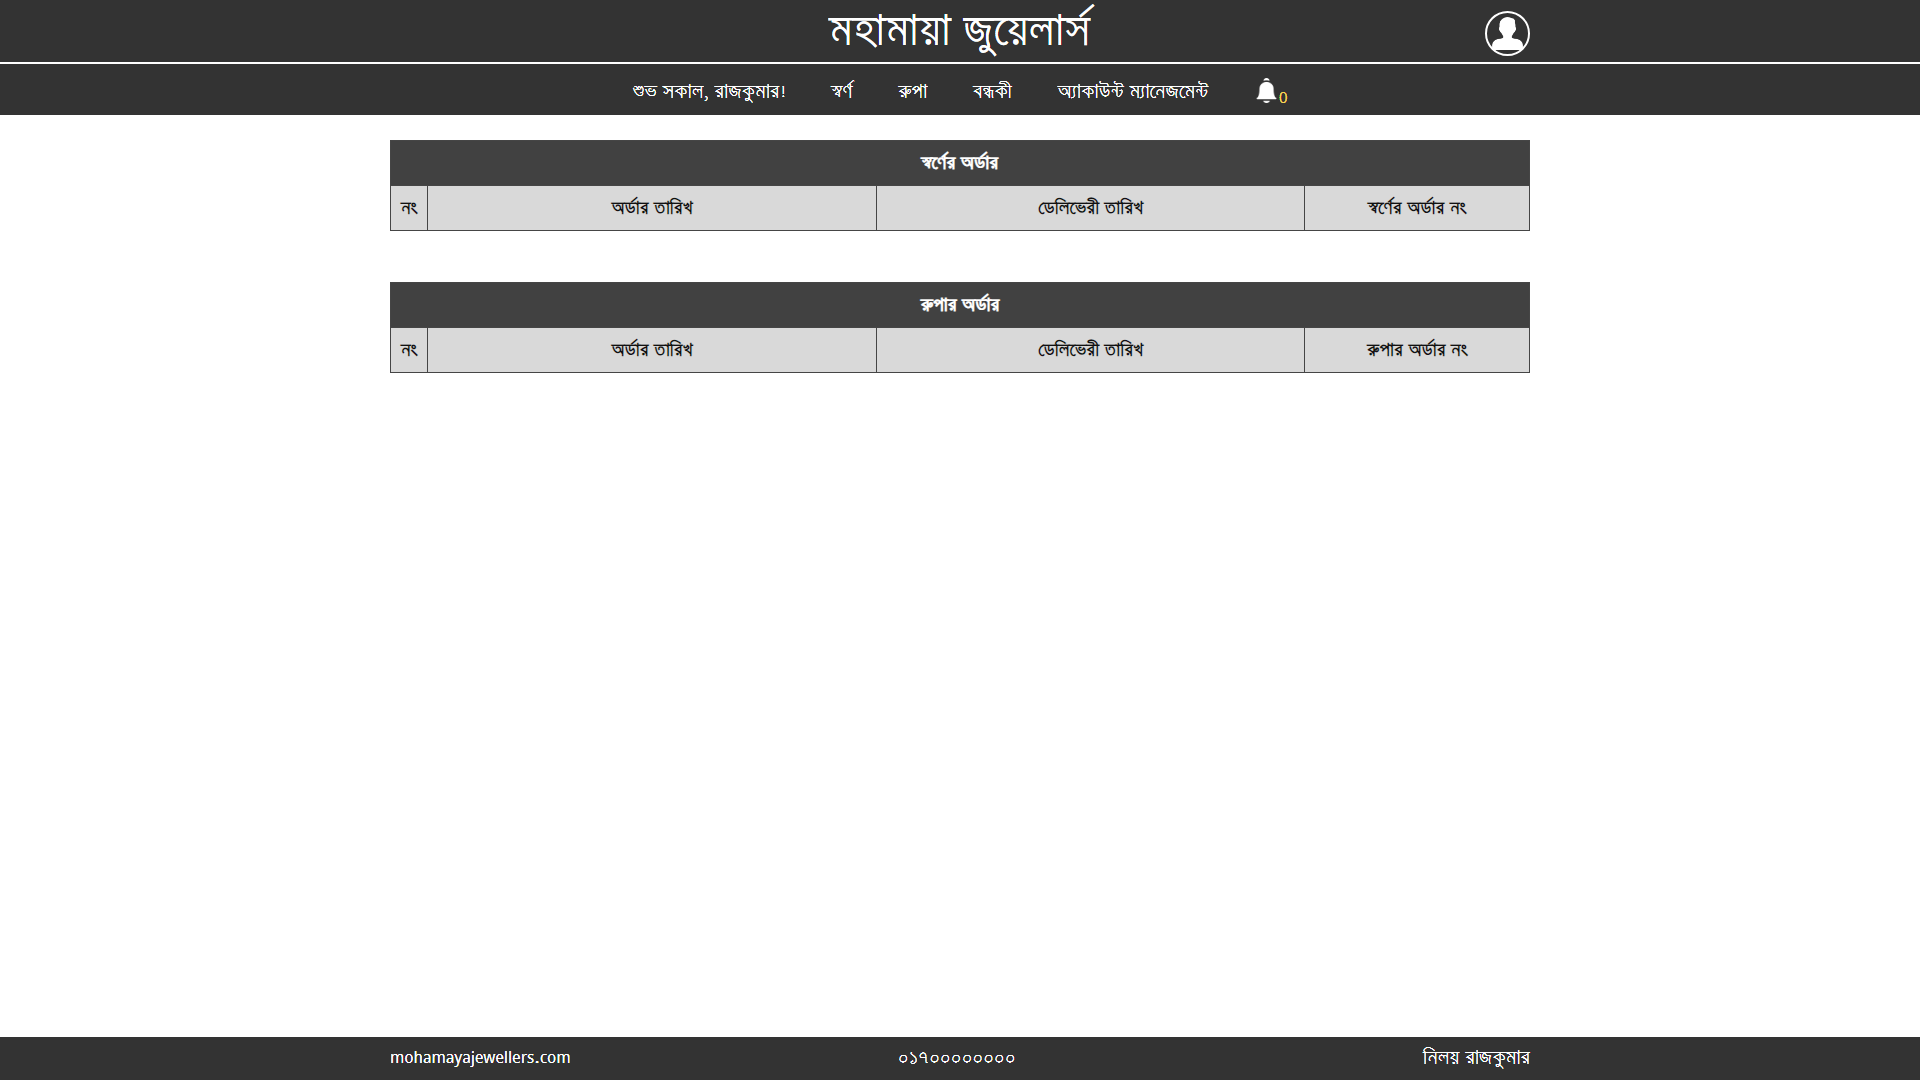Click the স্বর্ণের অর্ডার table heading
Image resolution: width=1920 pixels, height=1080 pixels.
(959, 163)
